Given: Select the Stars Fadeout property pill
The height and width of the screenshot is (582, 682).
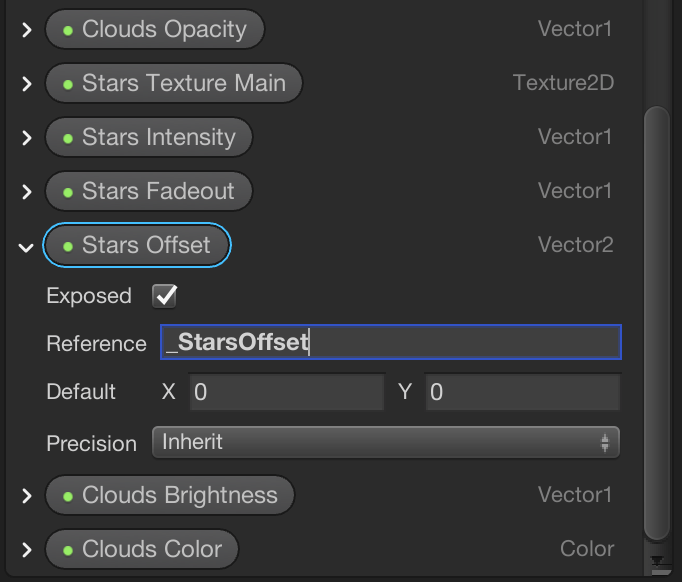Looking at the screenshot, I should pyautogui.click(x=148, y=192).
